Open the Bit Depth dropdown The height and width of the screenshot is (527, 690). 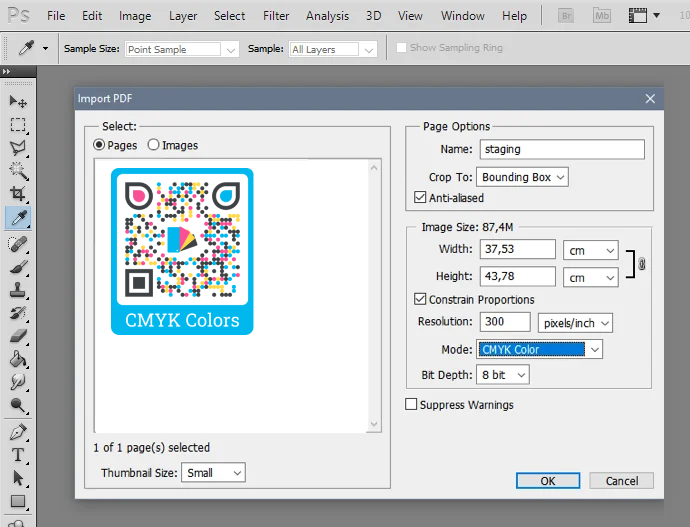pos(503,375)
